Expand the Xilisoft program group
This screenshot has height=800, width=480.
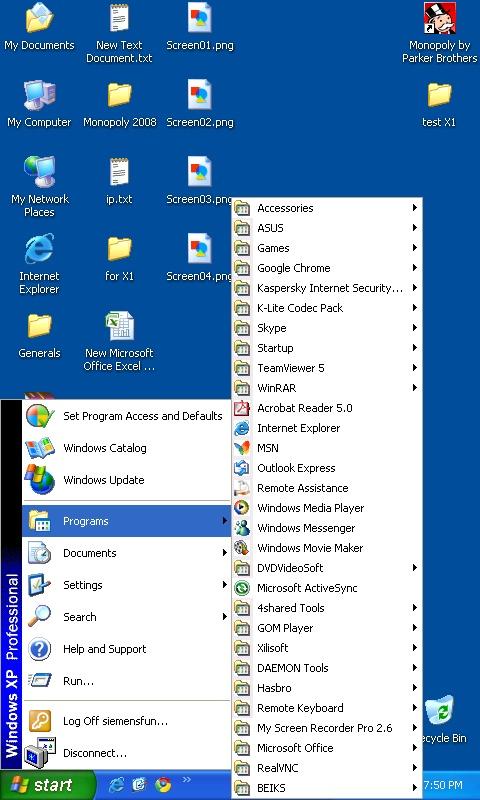point(327,648)
